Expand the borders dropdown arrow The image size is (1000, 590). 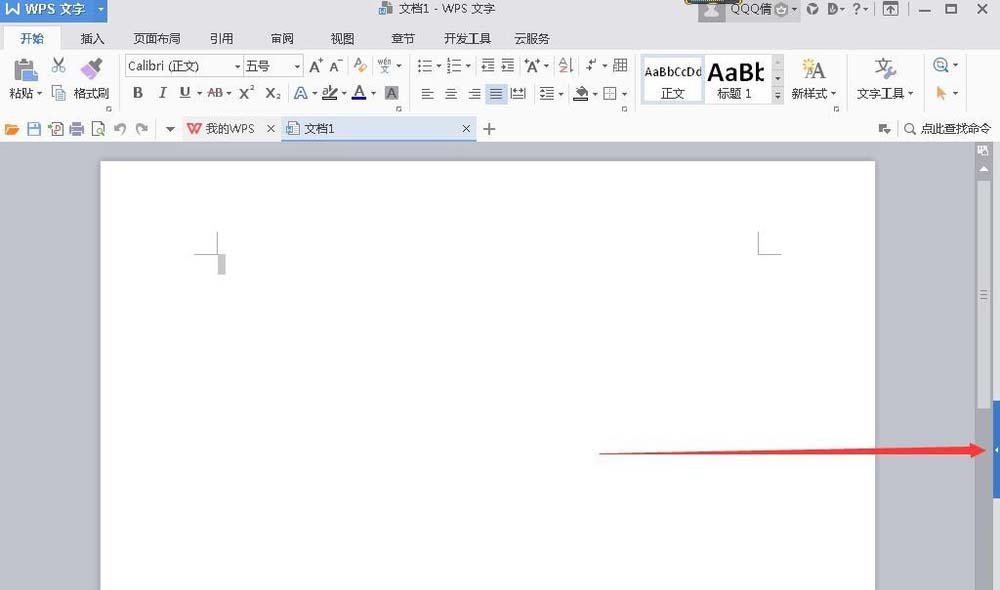[x=624, y=94]
